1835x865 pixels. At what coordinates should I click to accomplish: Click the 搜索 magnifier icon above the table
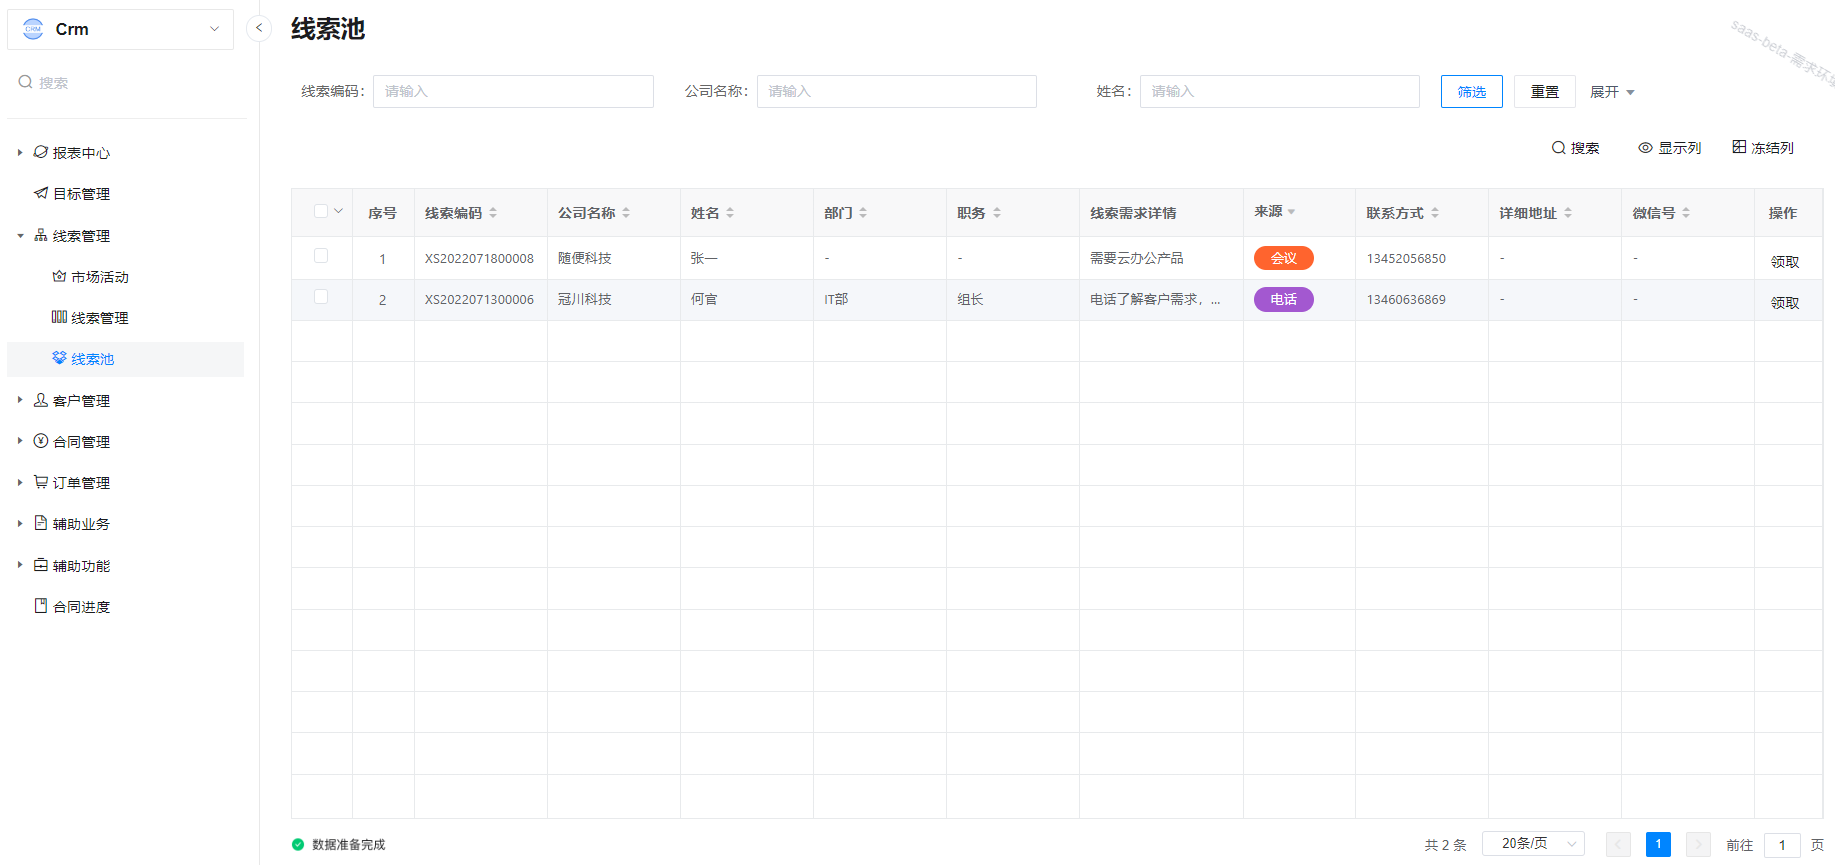pos(1558,147)
